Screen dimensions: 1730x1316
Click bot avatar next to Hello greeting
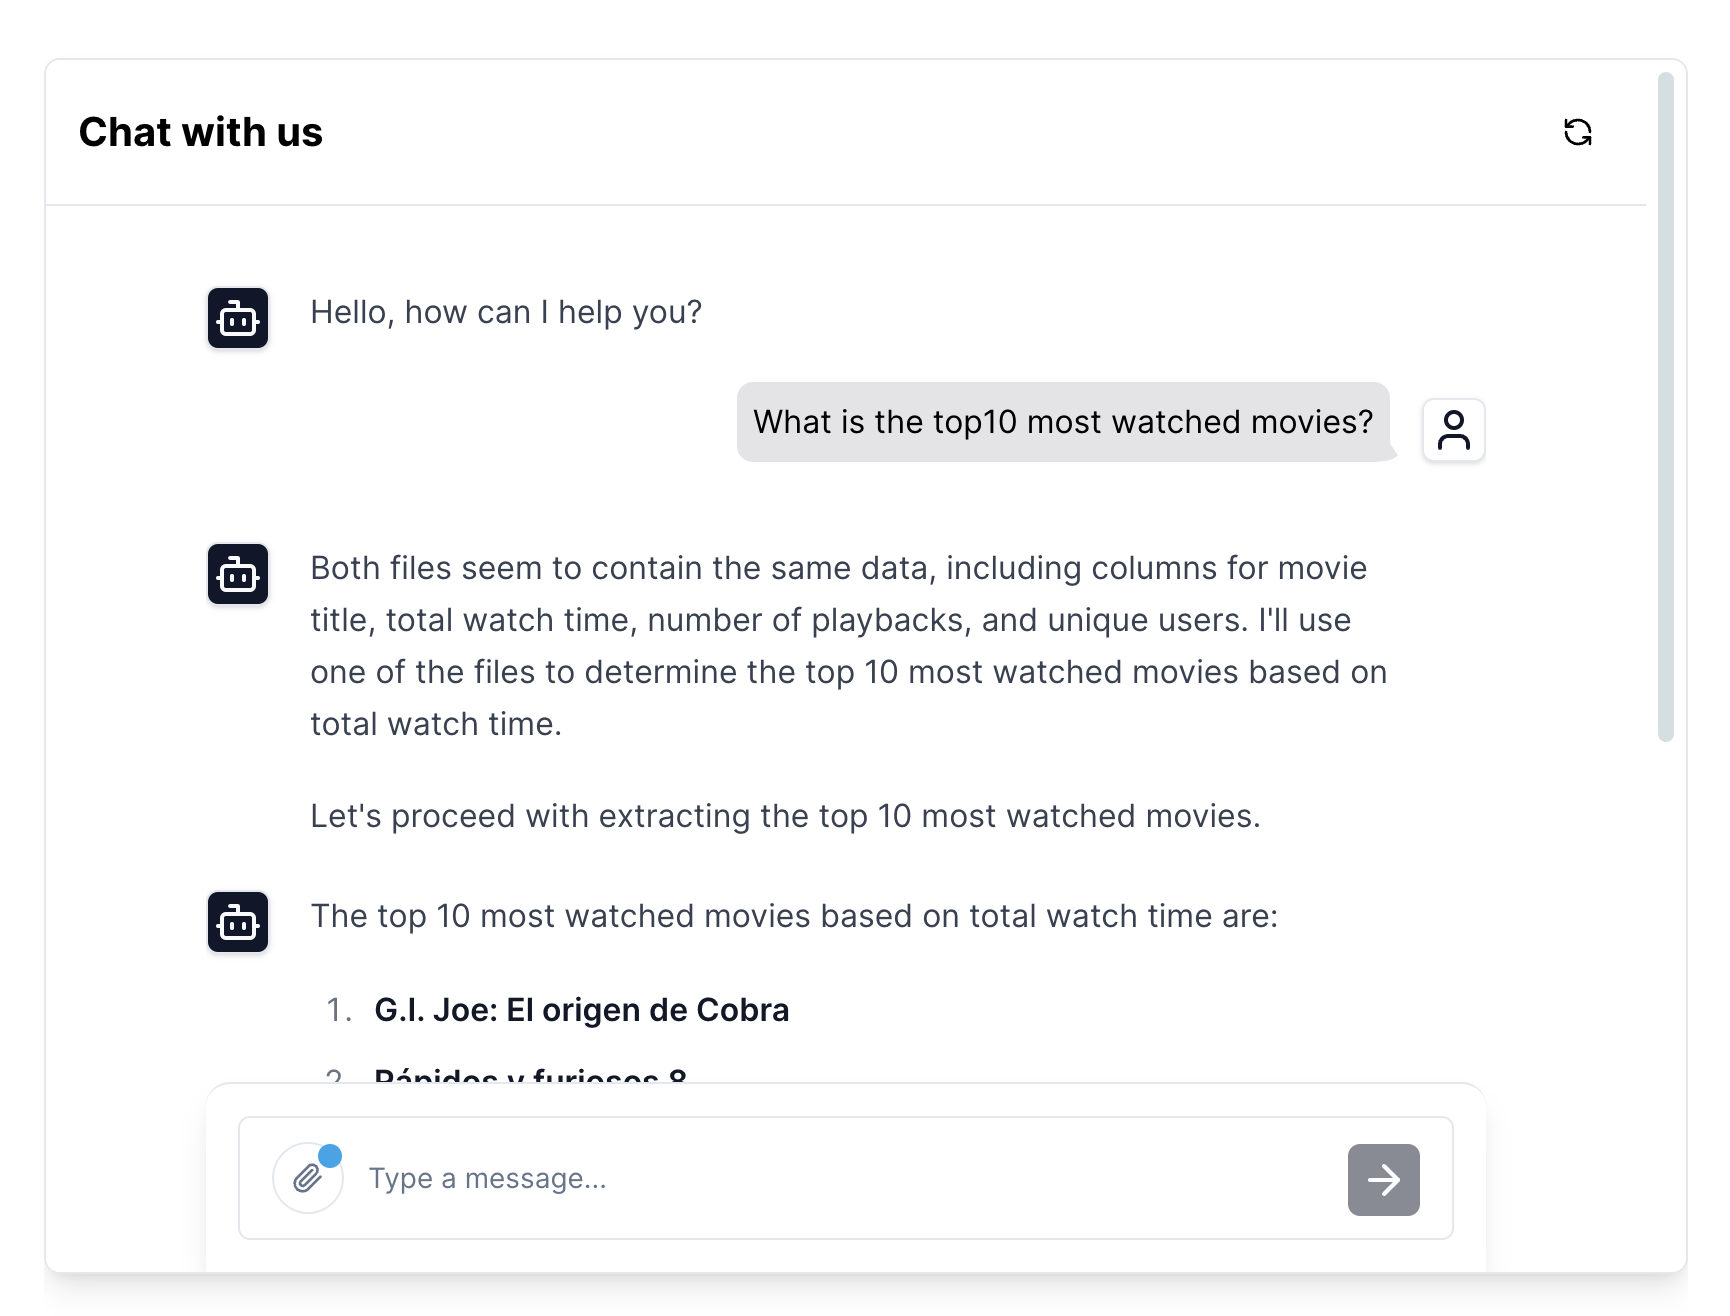coord(238,318)
